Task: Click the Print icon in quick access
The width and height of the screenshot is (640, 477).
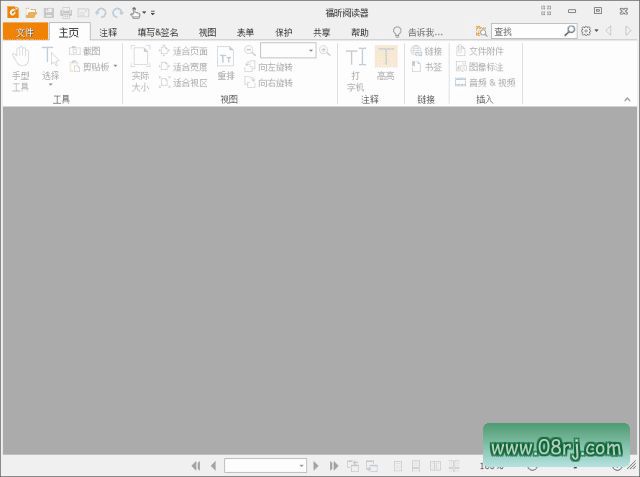Action: tap(66, 13)
